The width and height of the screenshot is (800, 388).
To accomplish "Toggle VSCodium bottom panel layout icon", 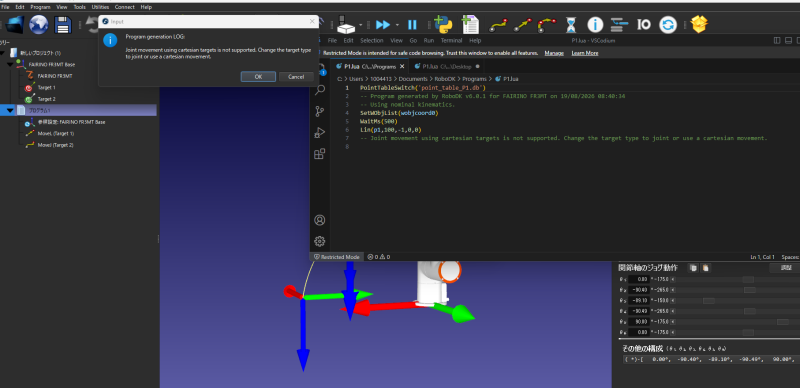I will tap(788, 40).
